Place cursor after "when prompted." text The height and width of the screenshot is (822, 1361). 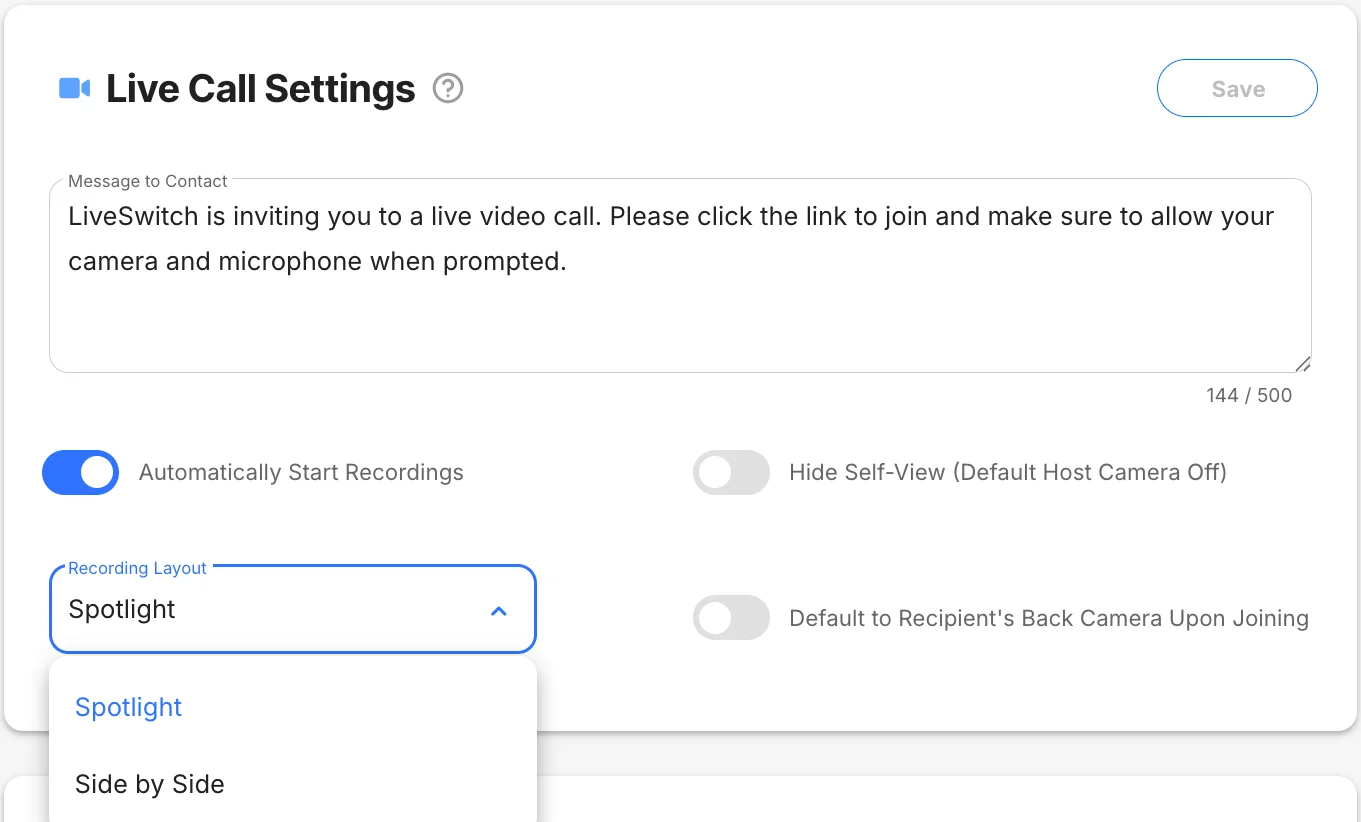[568, 262]
